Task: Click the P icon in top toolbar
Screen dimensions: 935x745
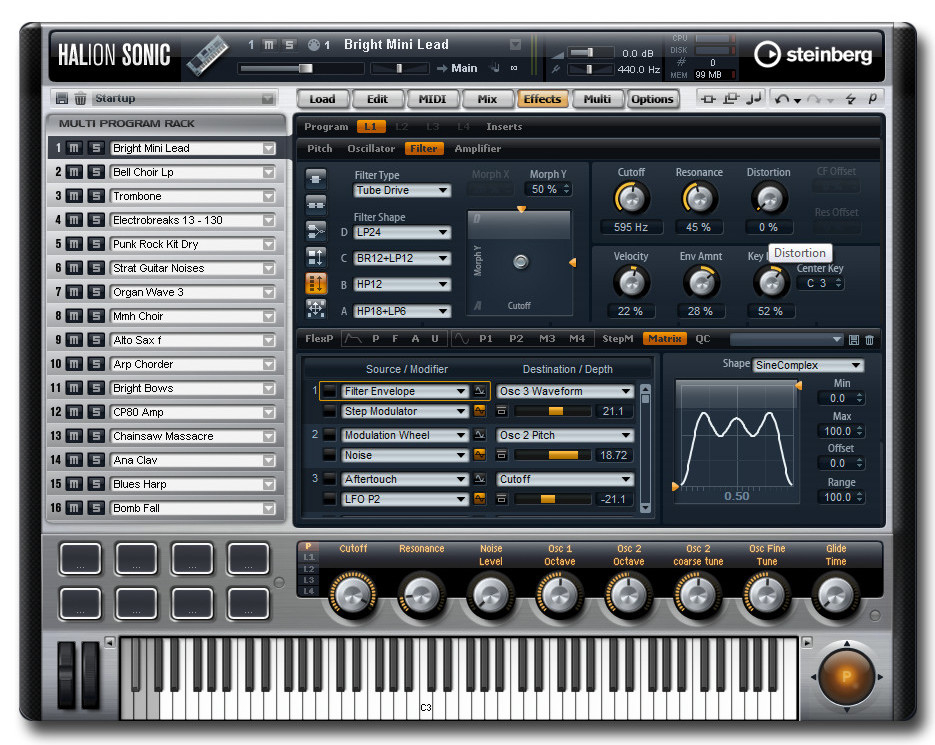Action: pos(872,98)
